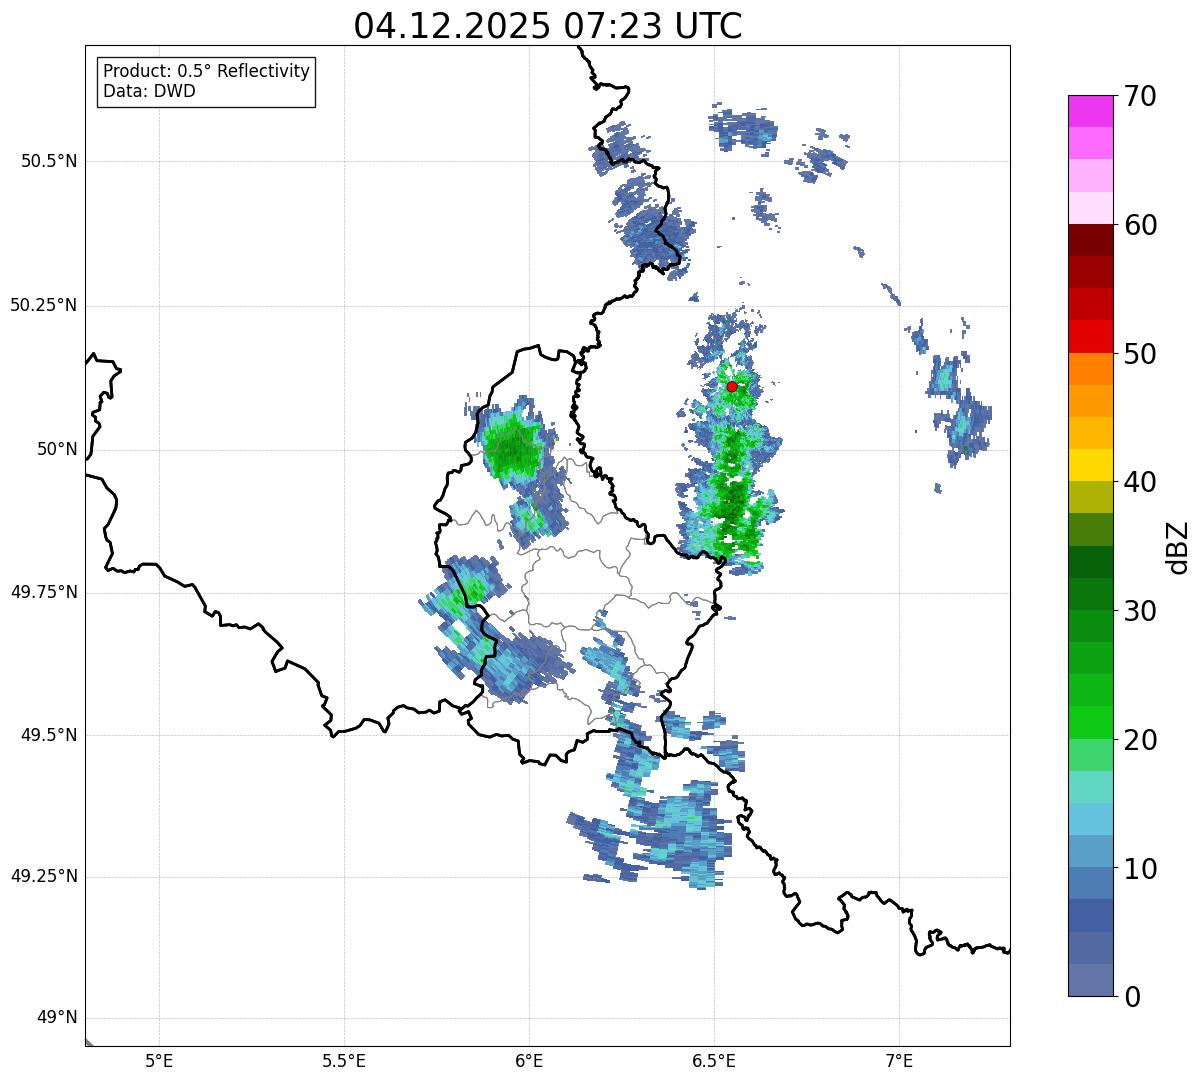Click the 50°N latitude label

point(57,449)
